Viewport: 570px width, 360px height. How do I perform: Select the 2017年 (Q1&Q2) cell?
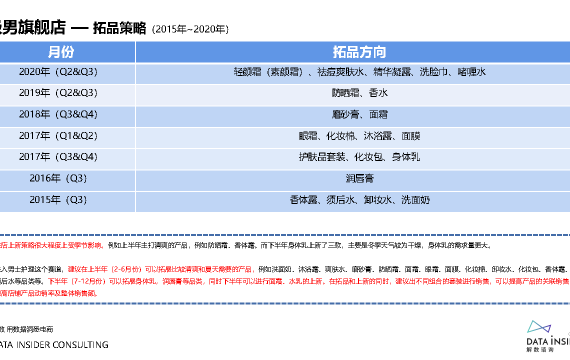point(67,138)
